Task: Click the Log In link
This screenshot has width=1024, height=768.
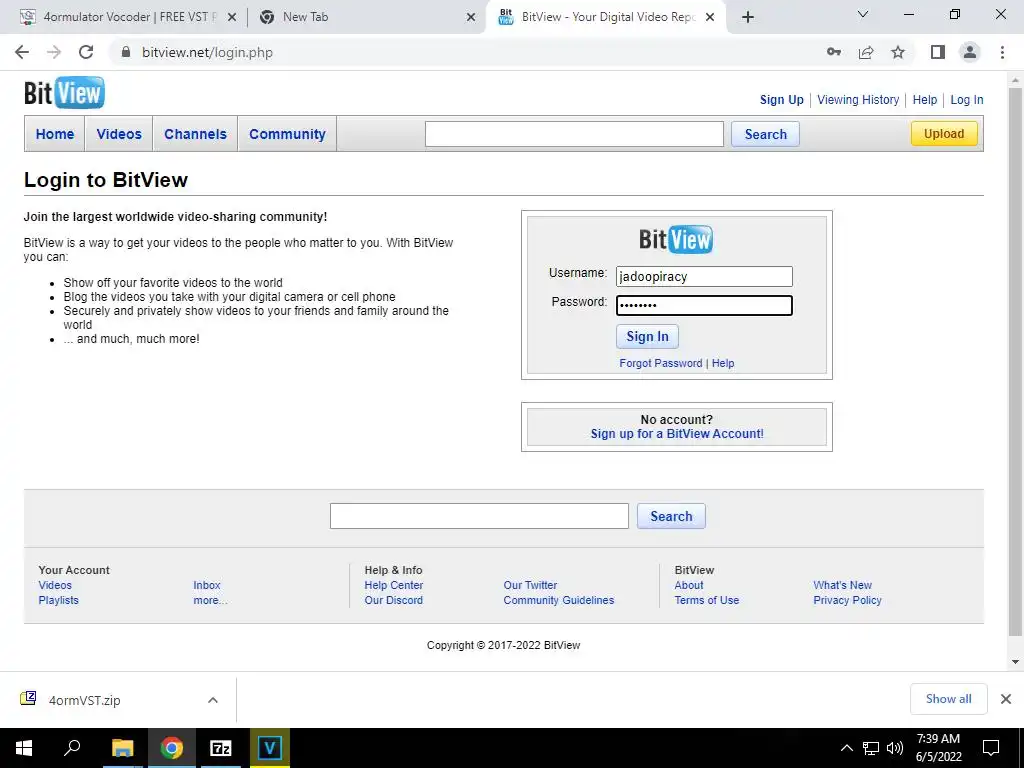Action: tap(967, 100)
